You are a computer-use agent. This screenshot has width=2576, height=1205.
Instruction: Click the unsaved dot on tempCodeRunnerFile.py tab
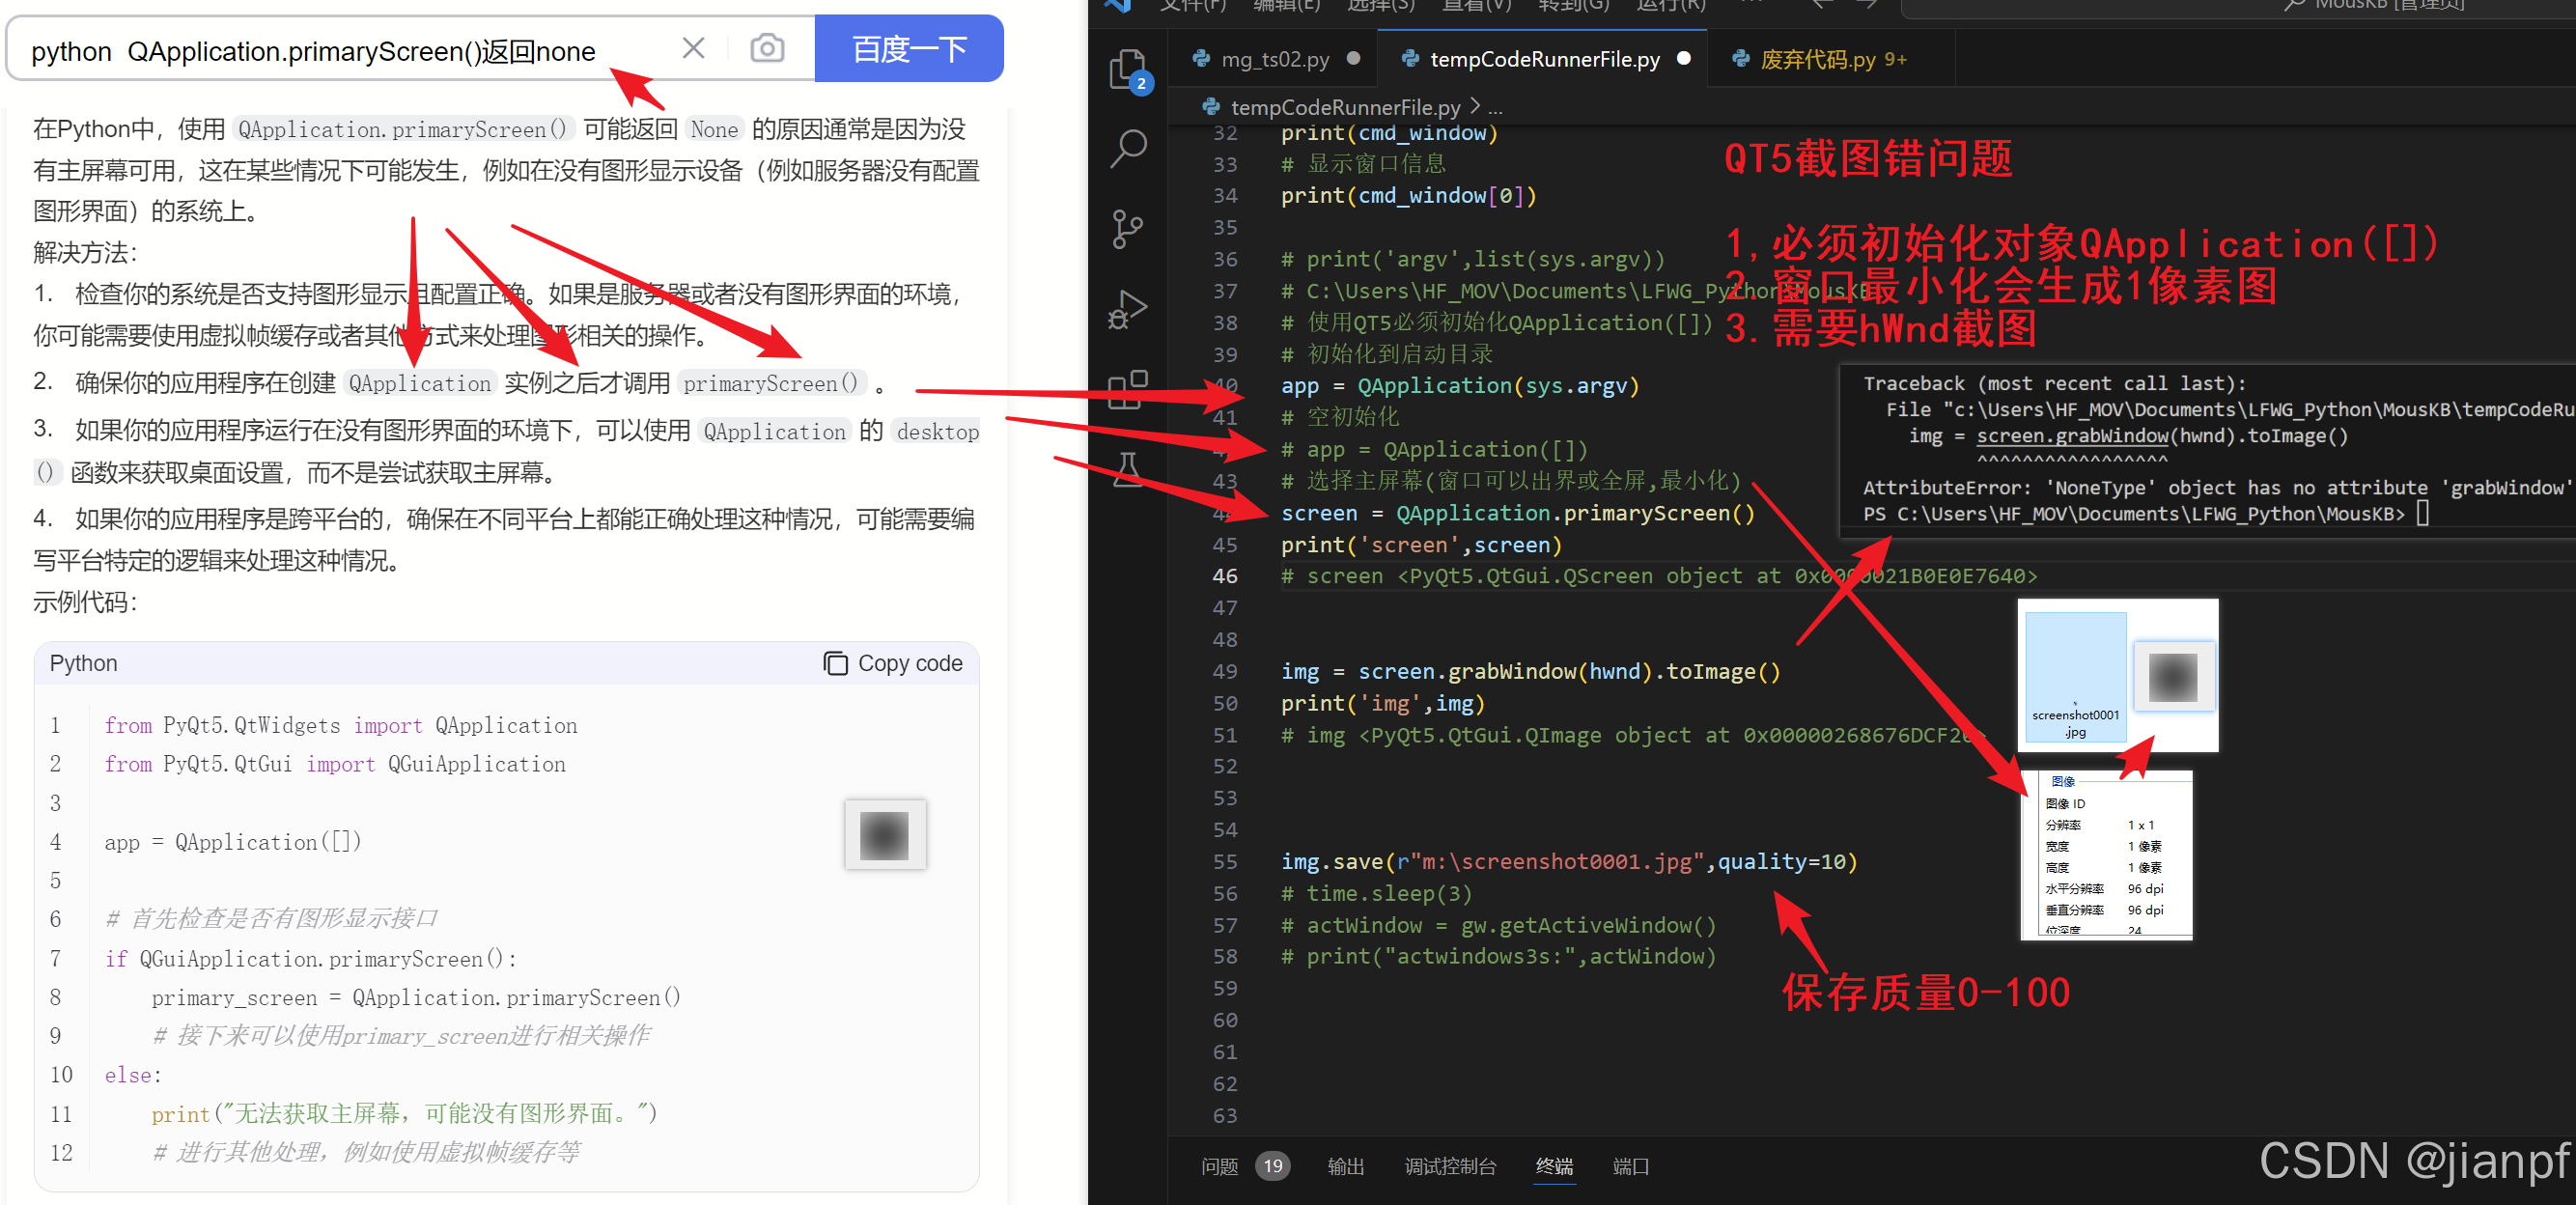1684,58
